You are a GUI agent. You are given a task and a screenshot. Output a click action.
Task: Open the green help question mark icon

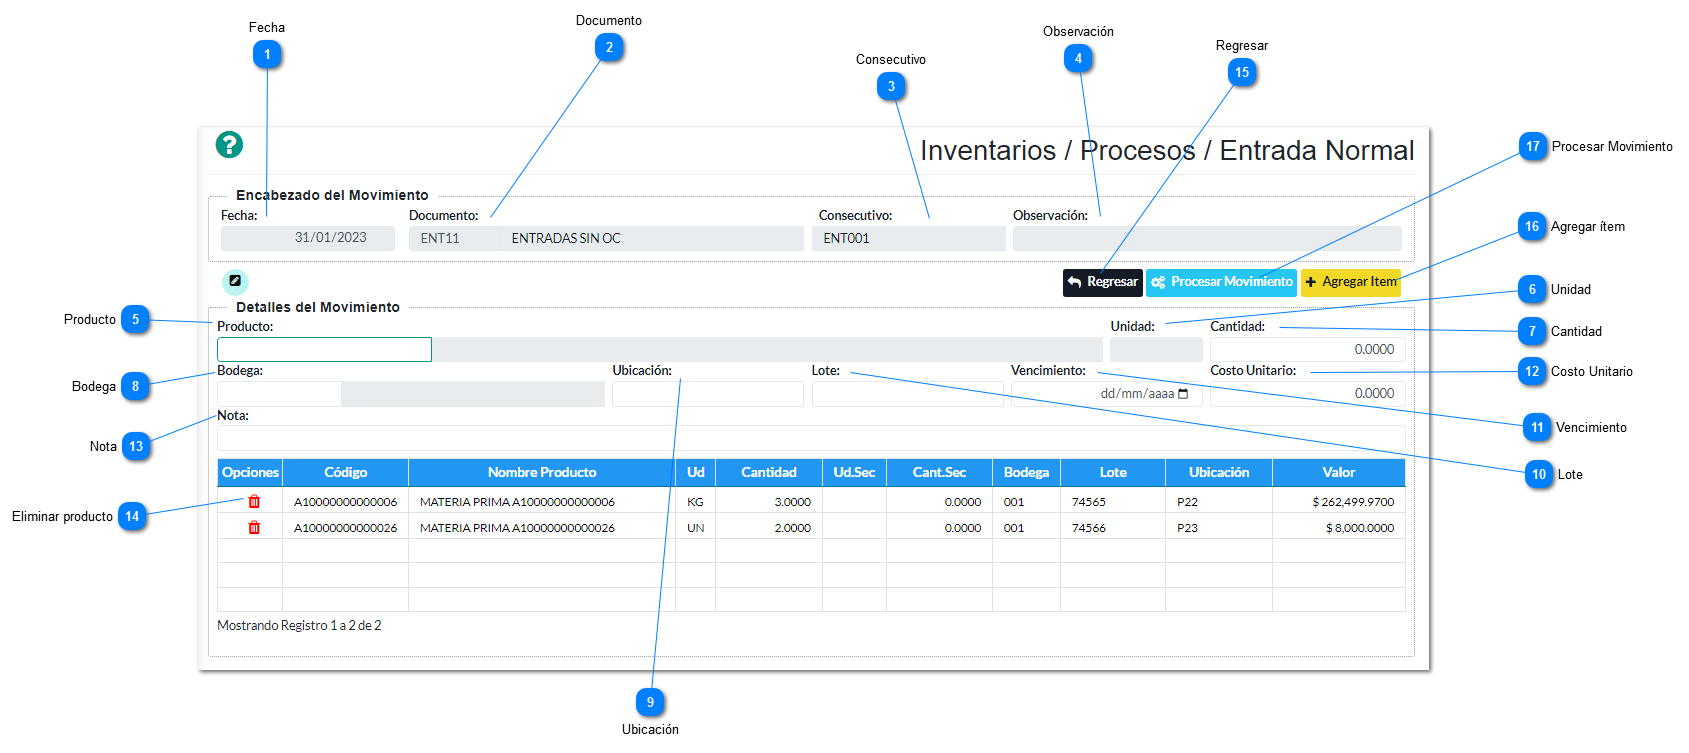(x=229, y=145)
